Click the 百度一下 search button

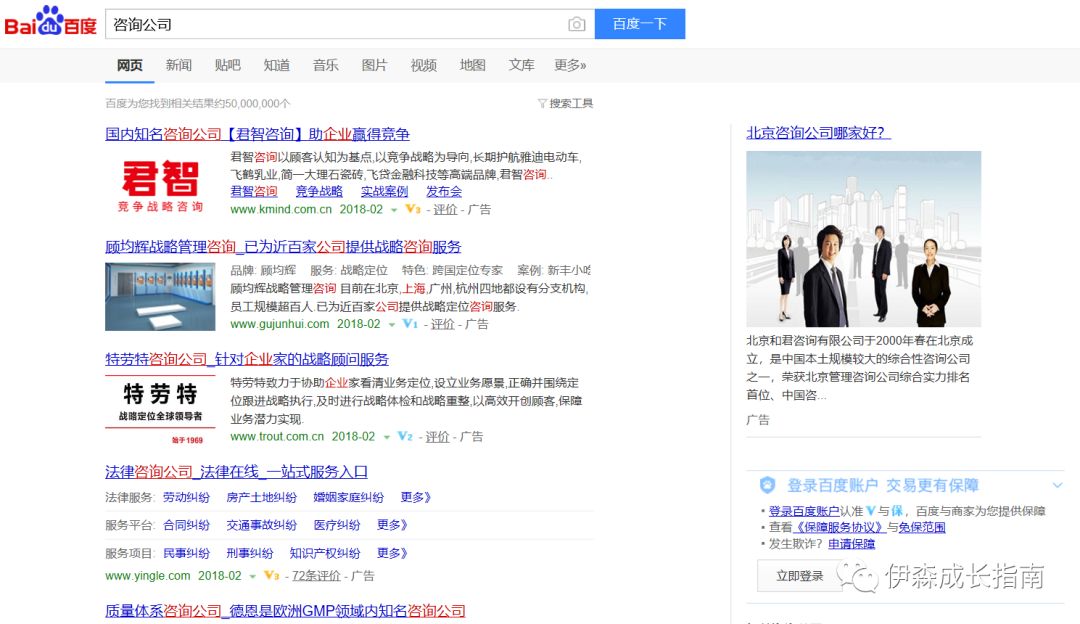(x=640, y=24)
